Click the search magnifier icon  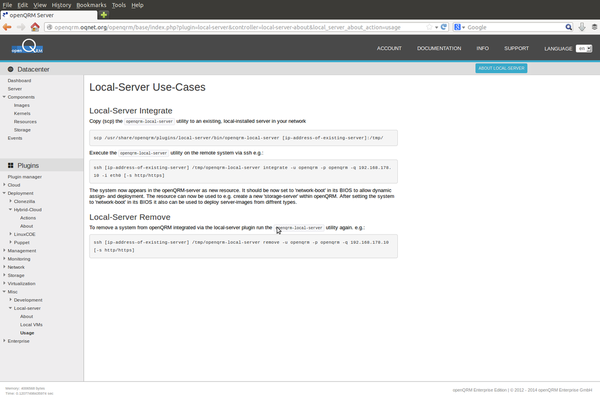click(x=569, y=27)
